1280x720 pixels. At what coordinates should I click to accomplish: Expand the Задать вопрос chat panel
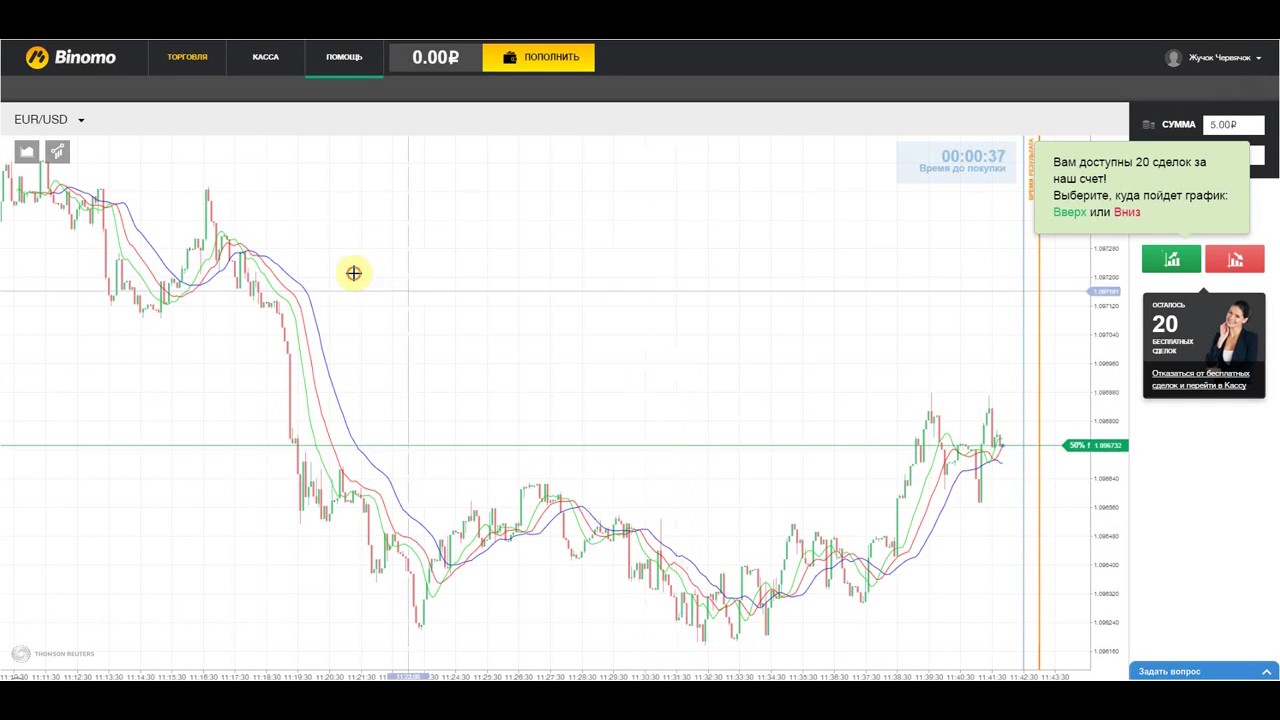(1204, 671)
